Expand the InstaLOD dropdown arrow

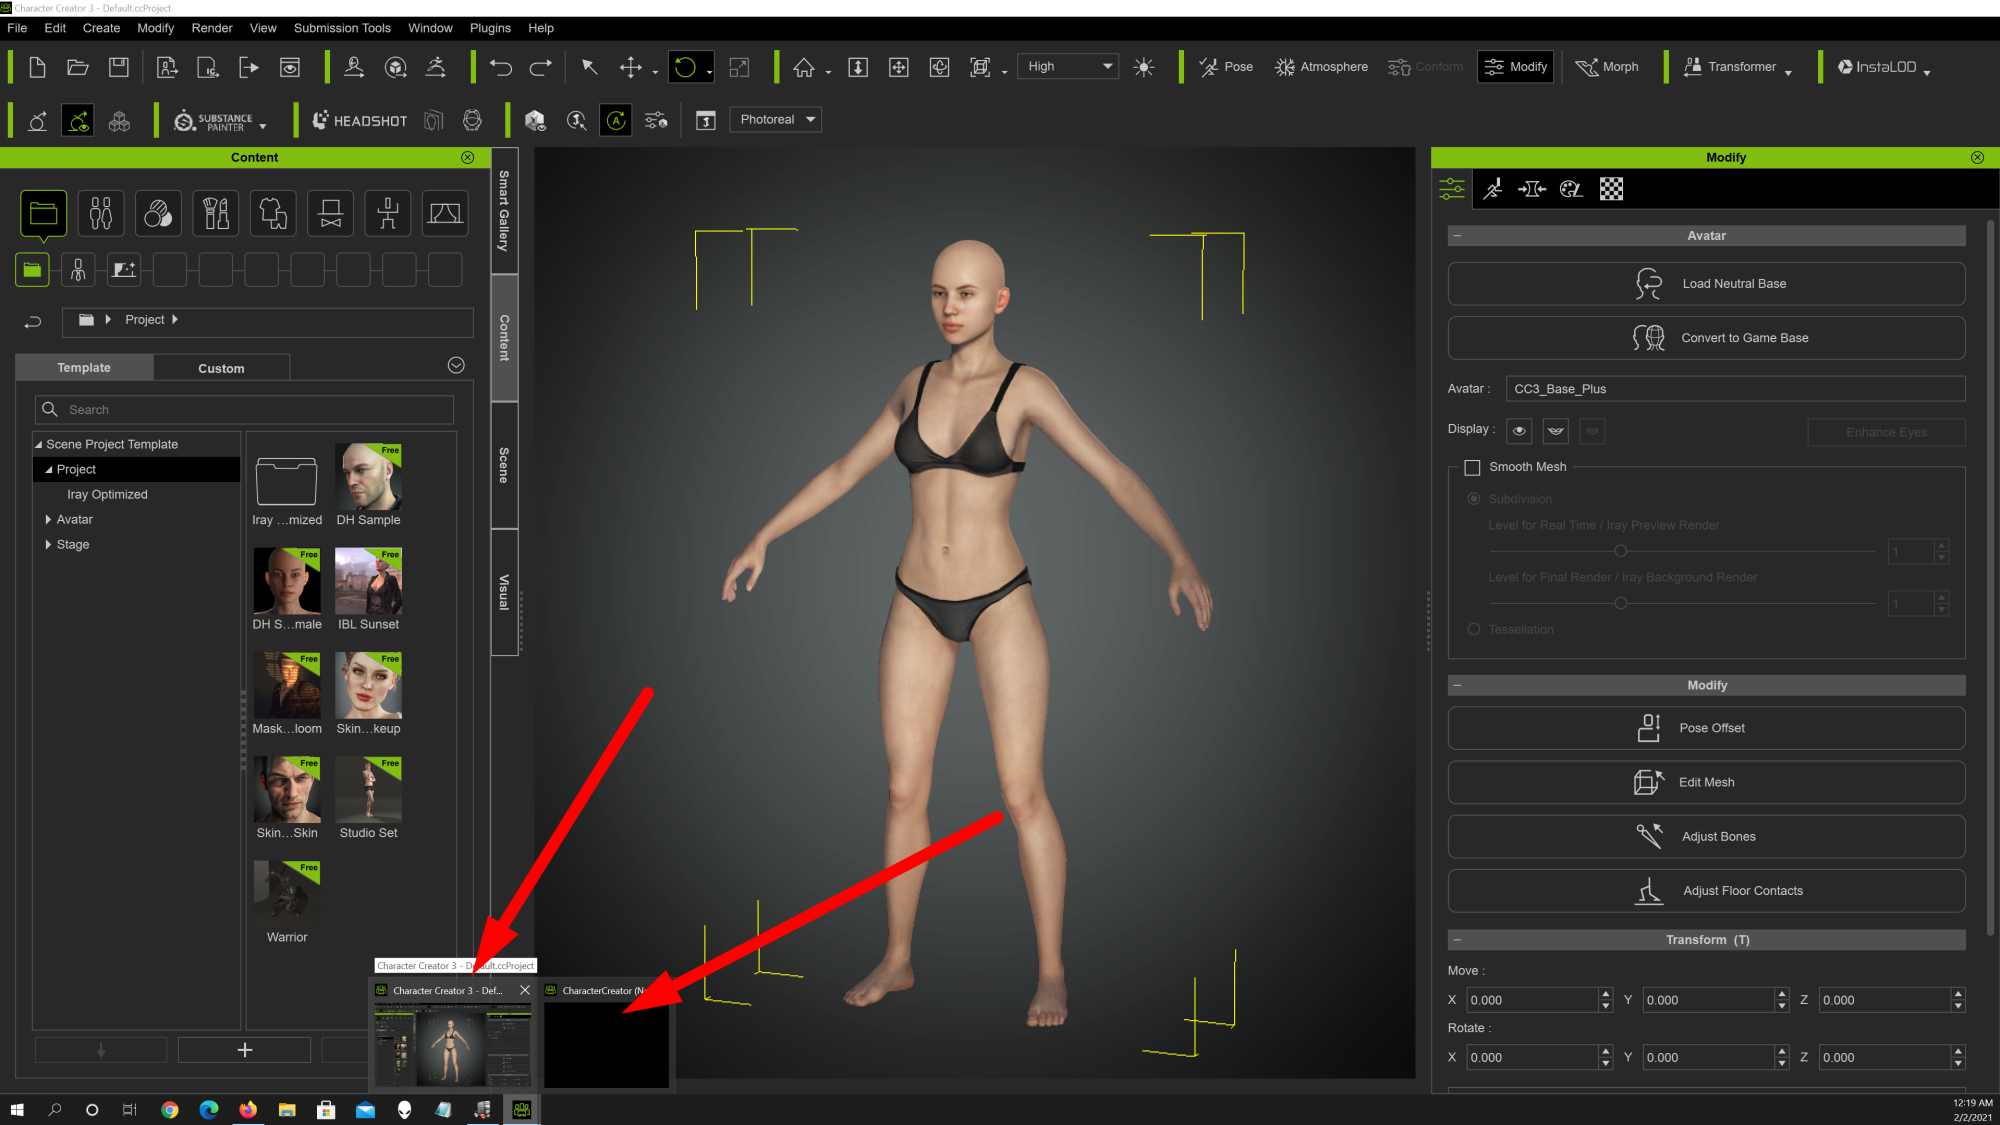(x=1926, y=71)
